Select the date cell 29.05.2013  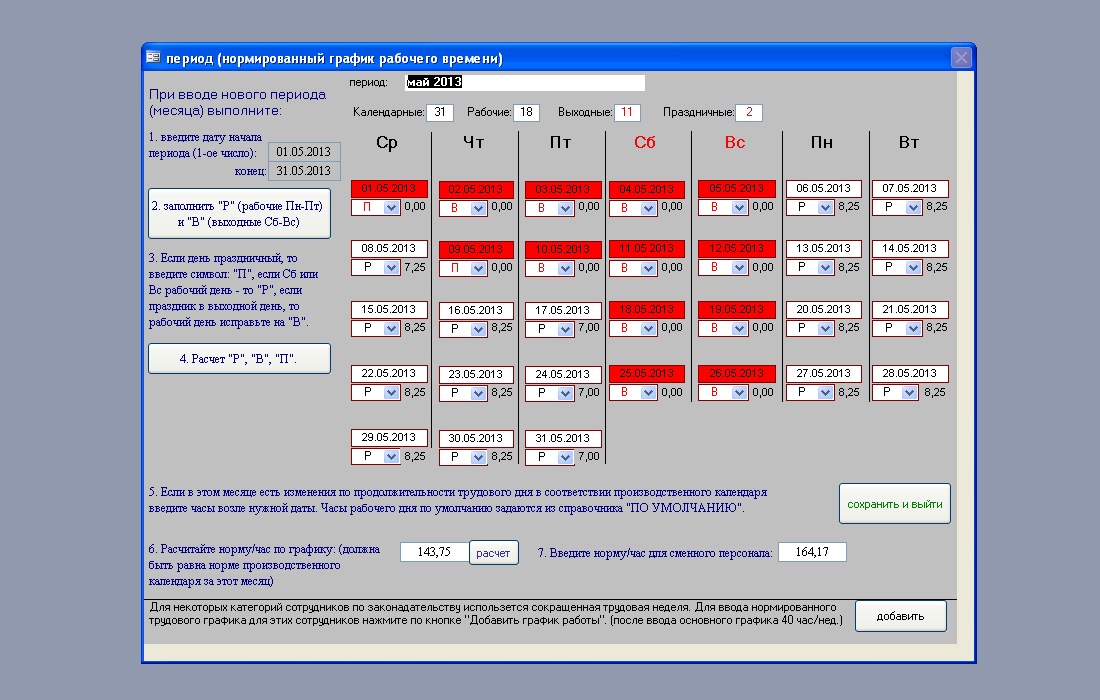(x=389, y=438)
